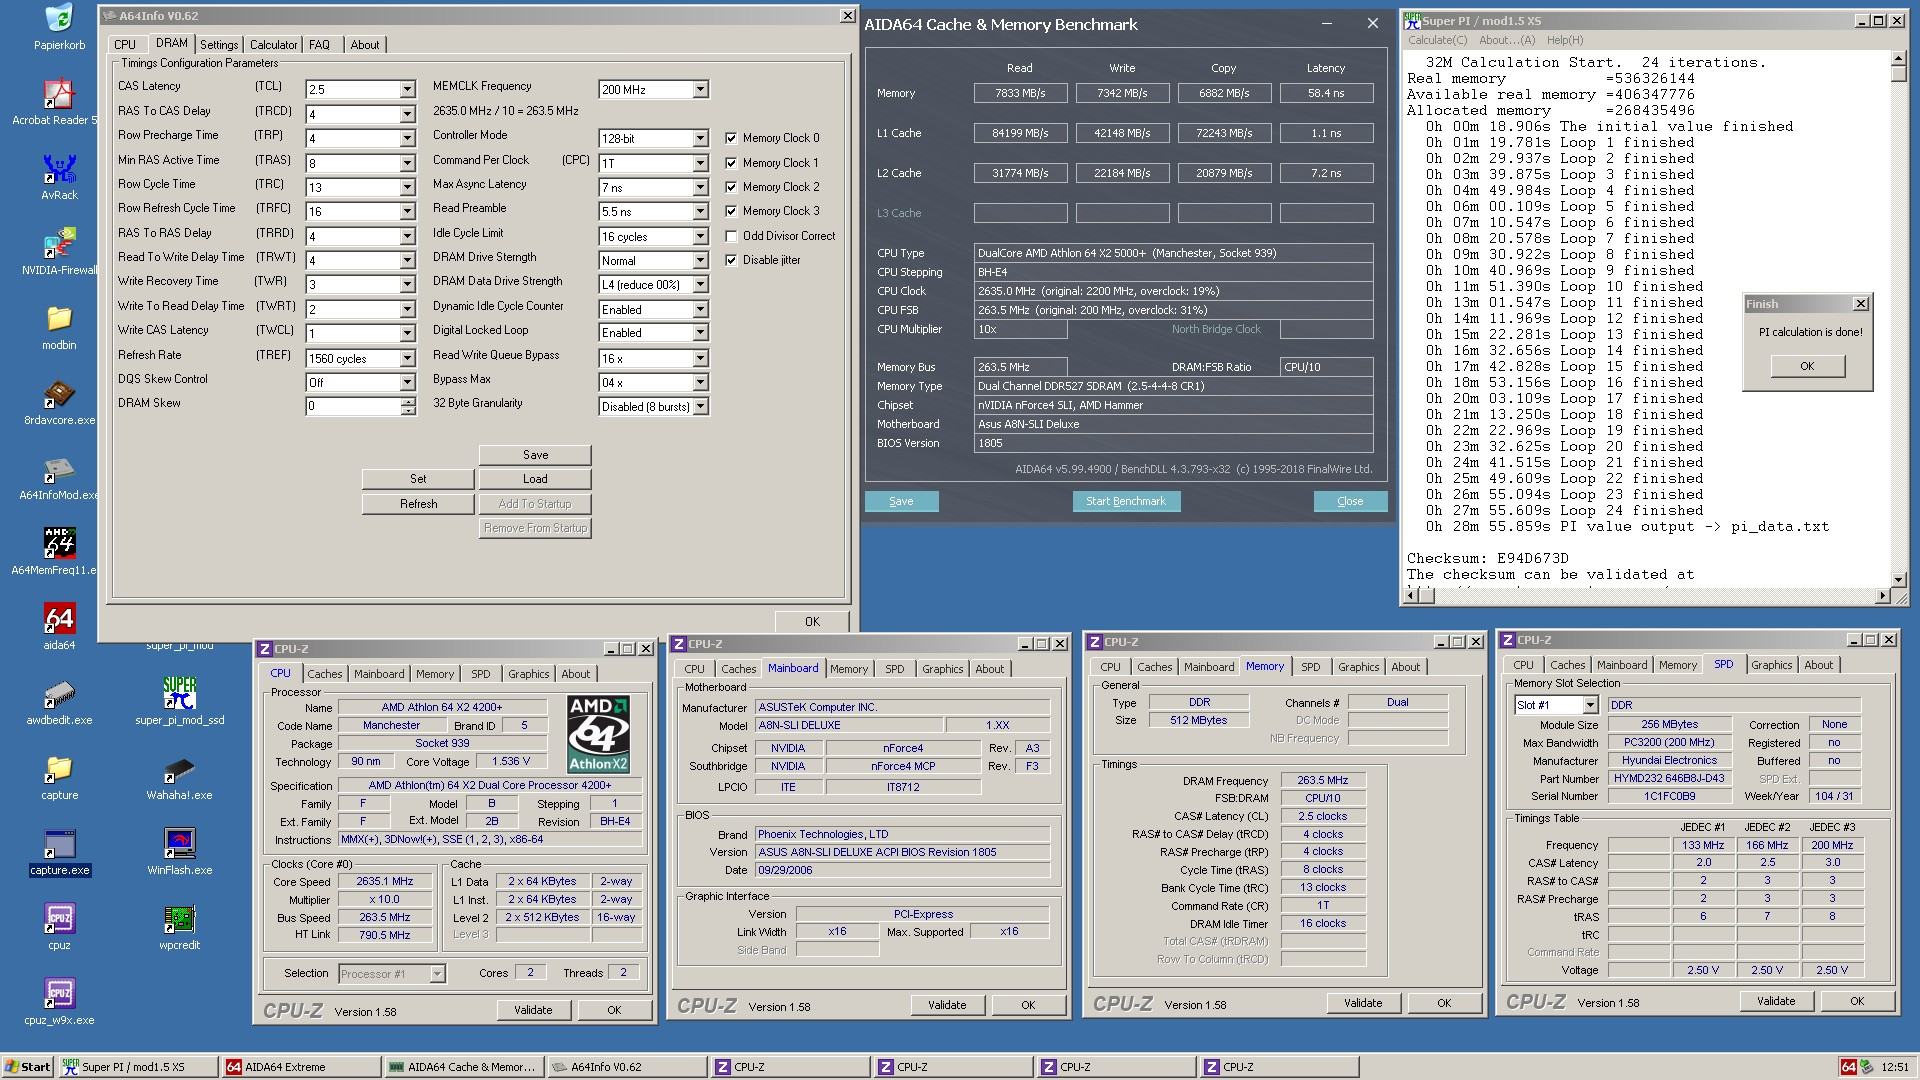Open the AvRack desktop icon

point(59,170)
